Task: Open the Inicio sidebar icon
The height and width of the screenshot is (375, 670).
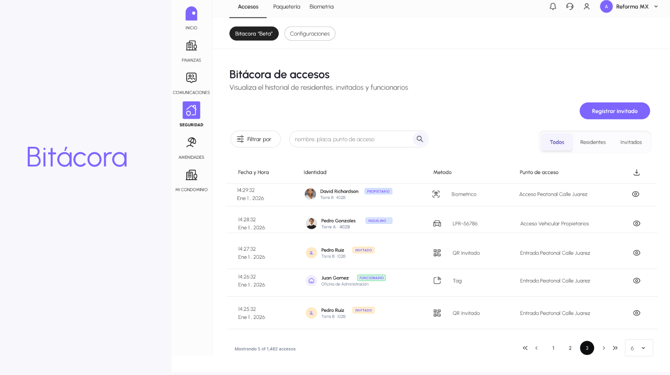Action: [x=191, y=14]
